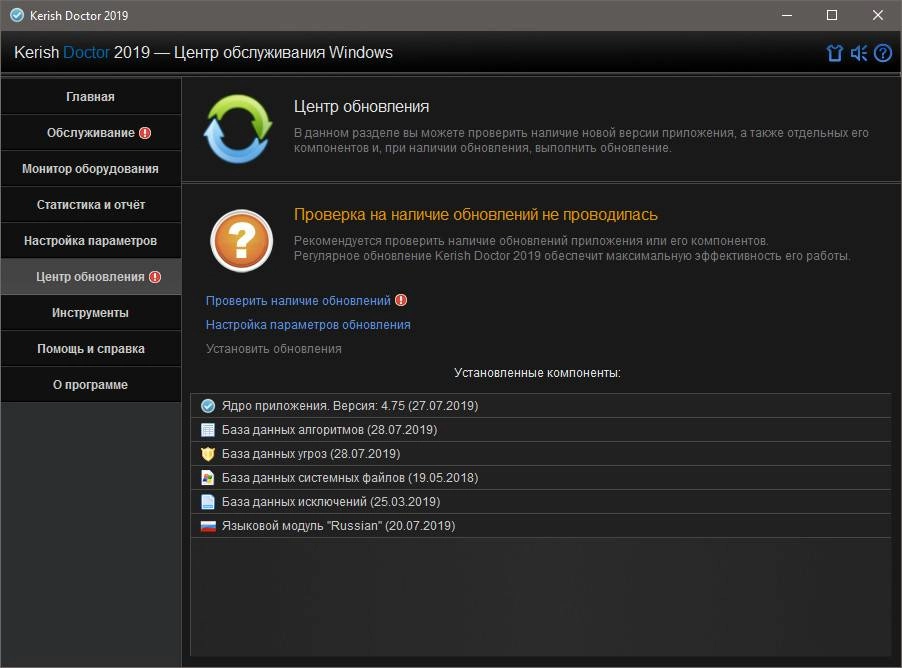This screenshot has height=668, width=902.
Task: Open Помощь и справка
Action: (91, 349)
